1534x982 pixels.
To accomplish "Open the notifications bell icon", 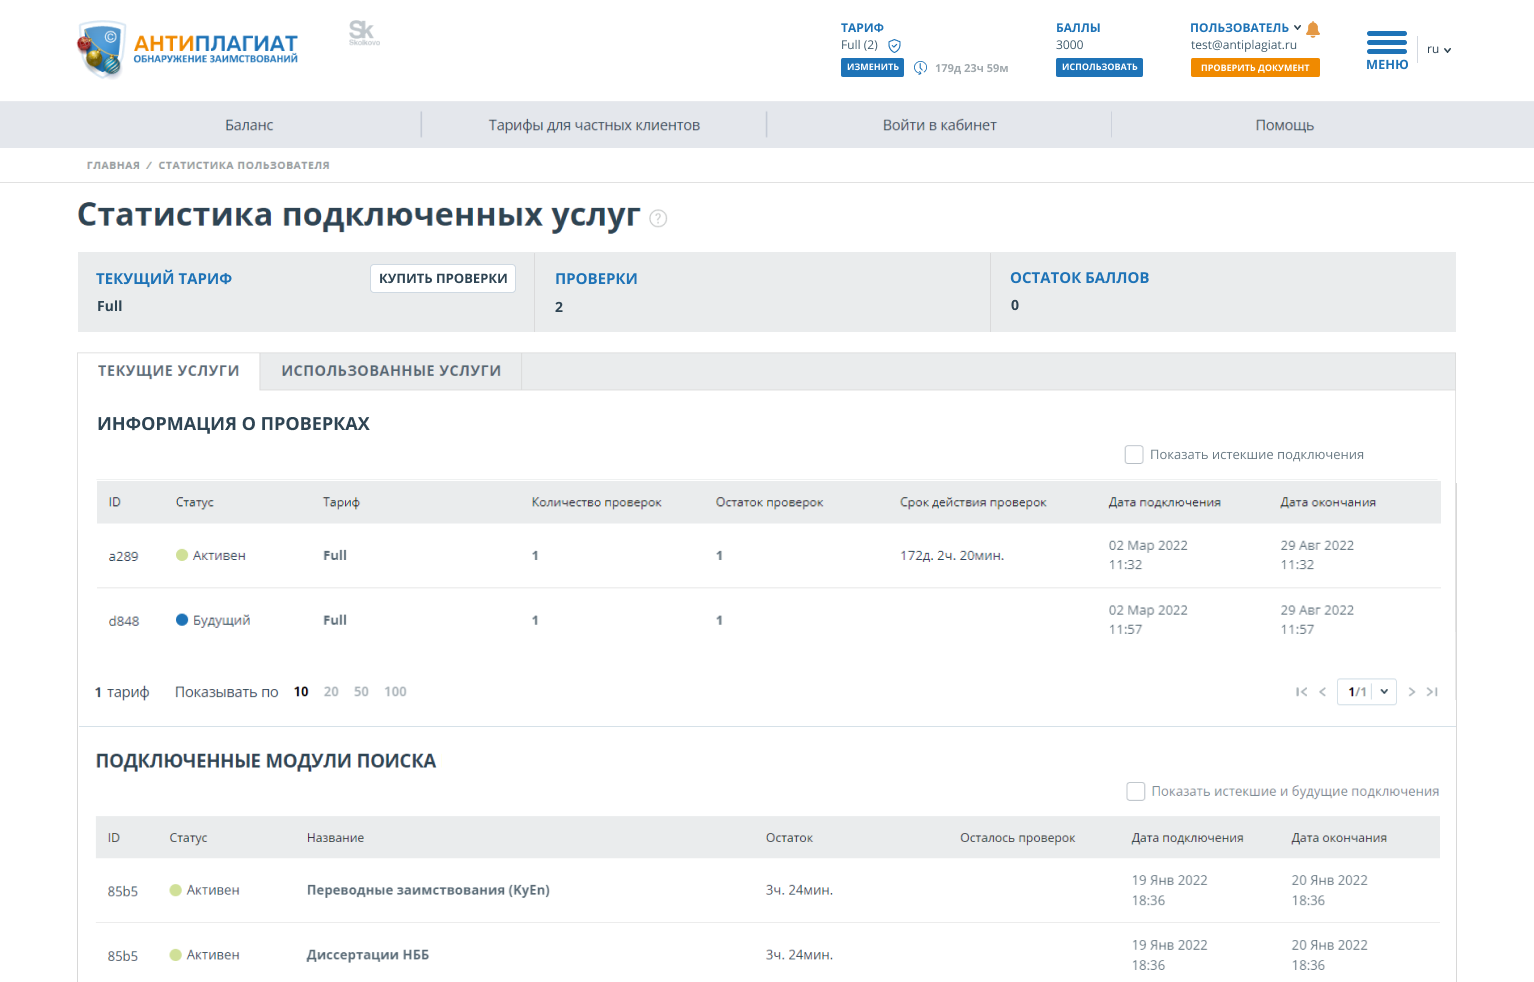I will (1313, 29).
